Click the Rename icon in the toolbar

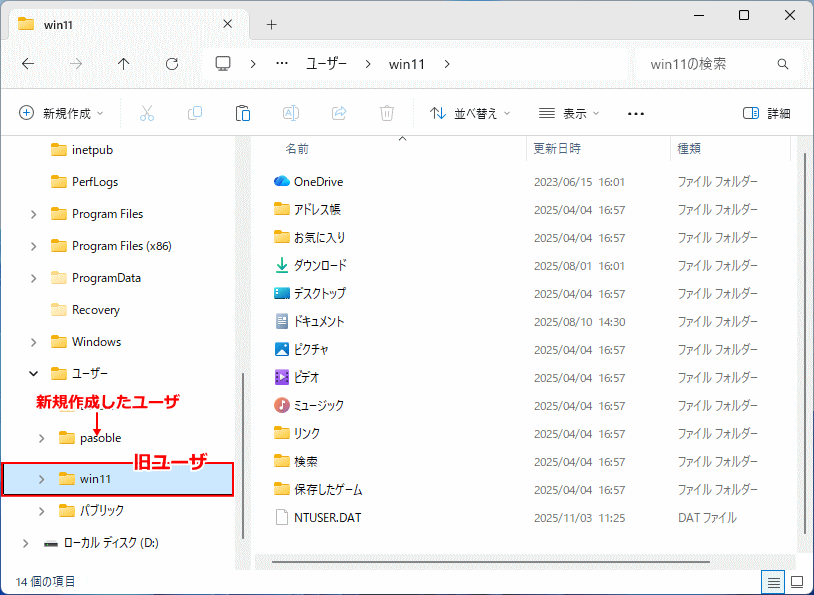pos(291,113)
